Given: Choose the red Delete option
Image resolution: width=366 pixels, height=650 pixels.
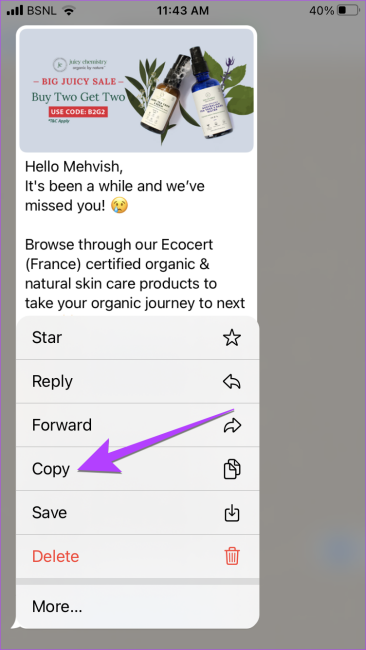Looking at the screenshot, I should (138, 556).
